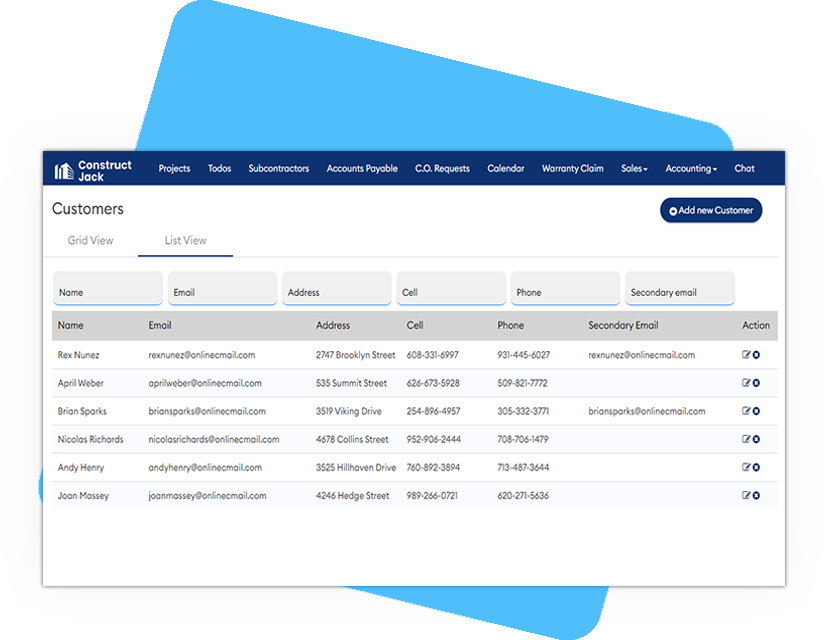Open the Warranty Claim page
This screenshot has width=824, height=640.
[x=572, y=169]
